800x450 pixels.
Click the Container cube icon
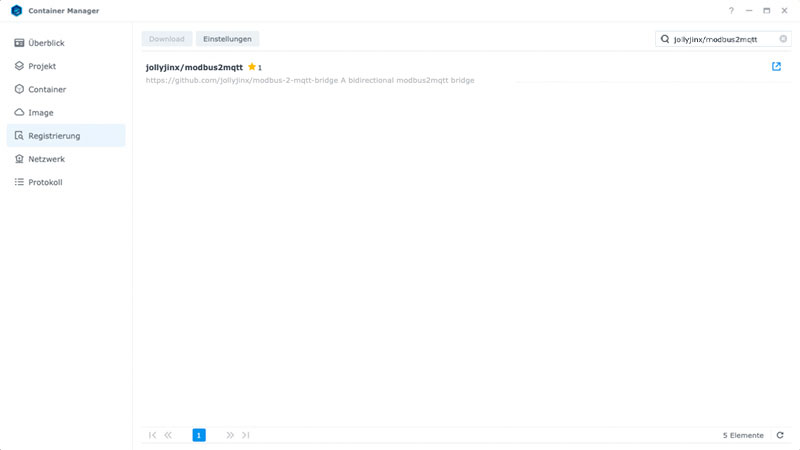19,89
